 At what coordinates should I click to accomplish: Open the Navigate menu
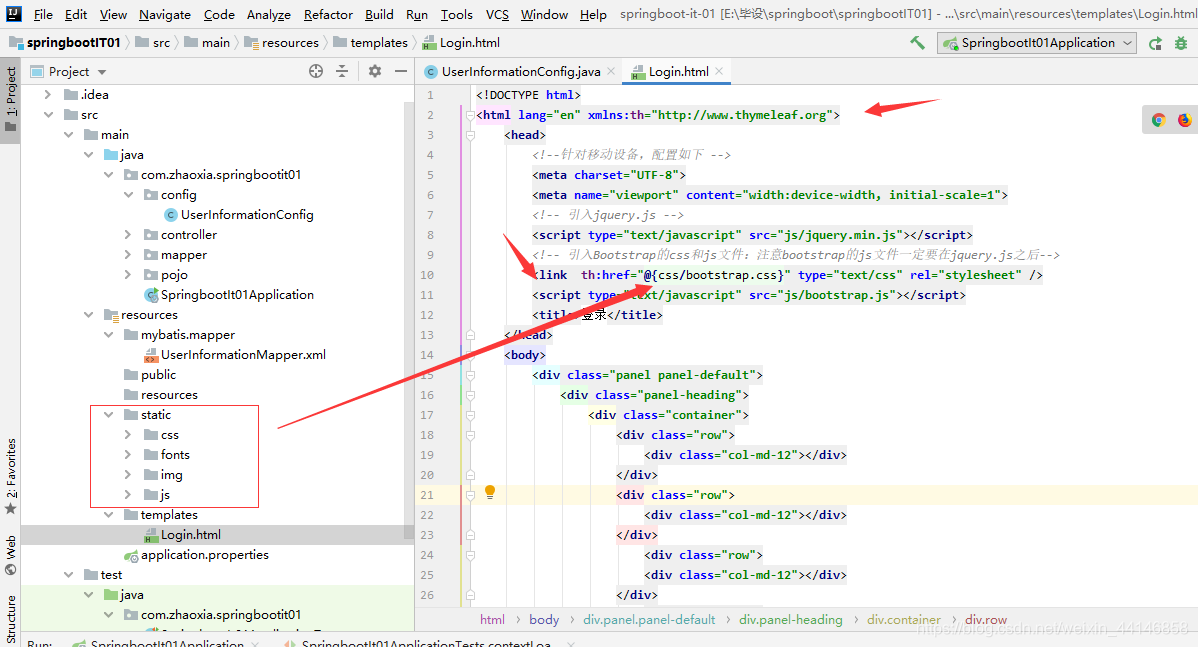pos(165,15)
